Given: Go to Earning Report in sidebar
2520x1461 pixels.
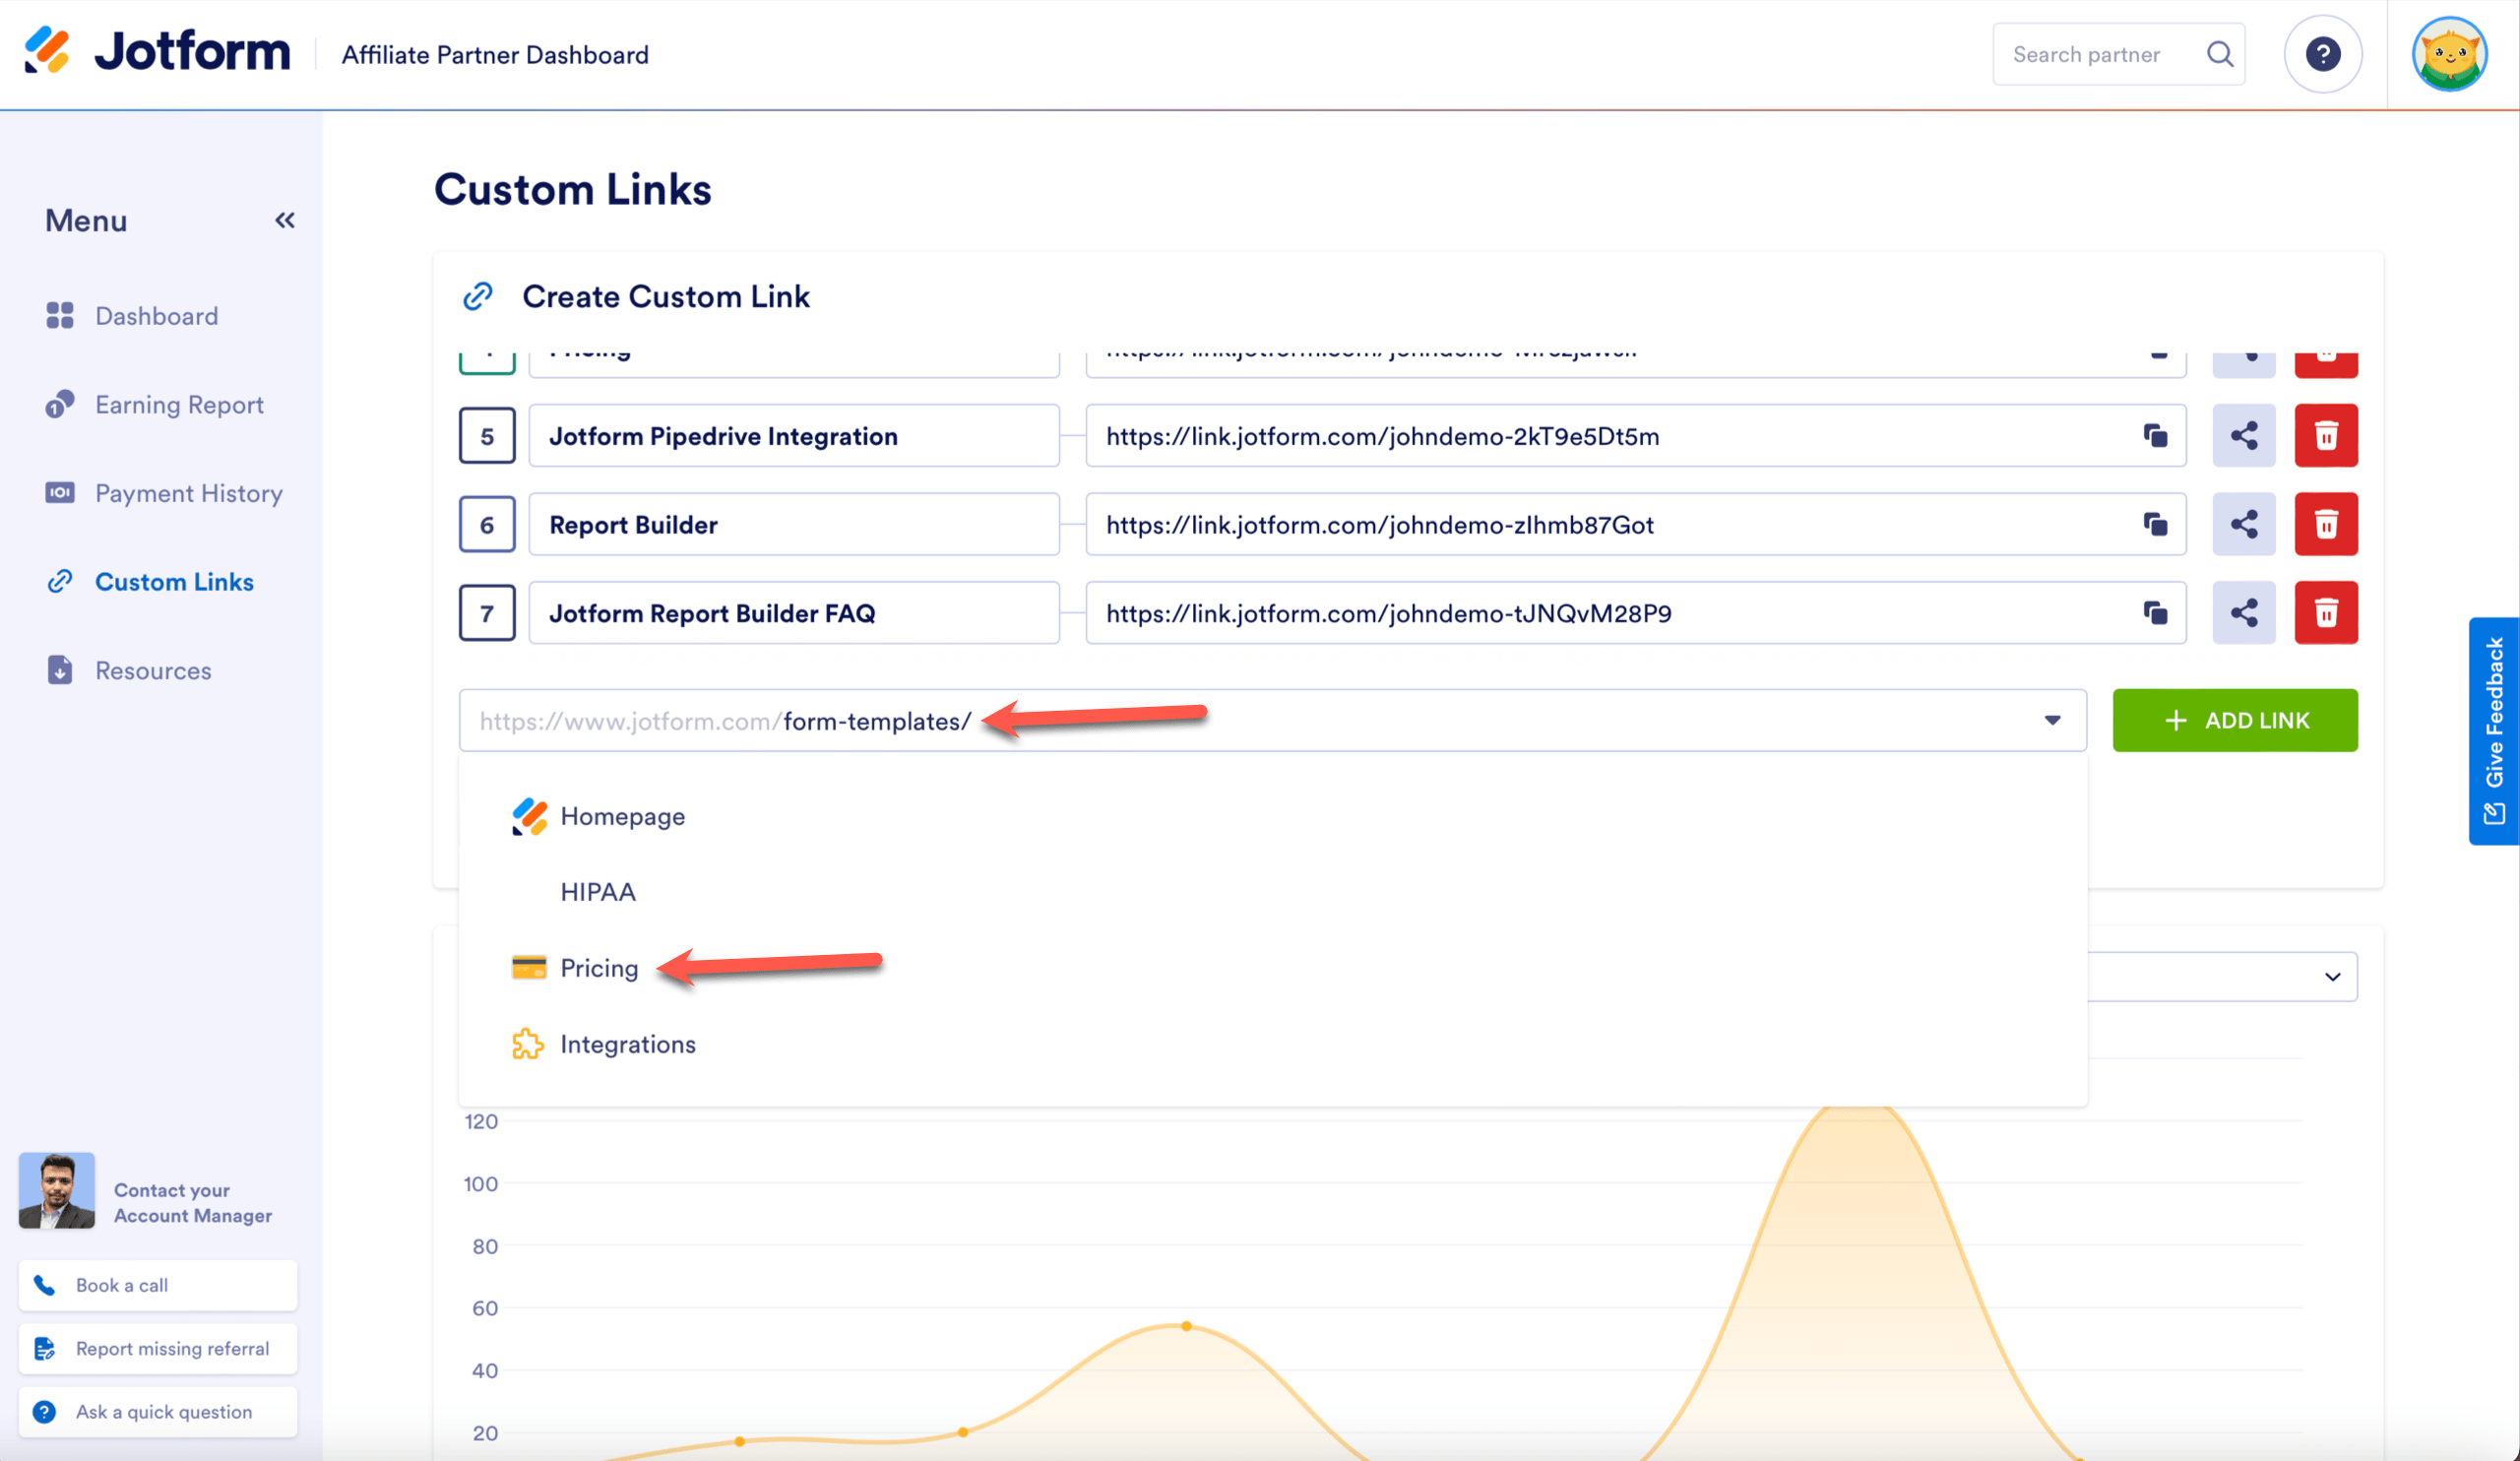Looking at the screenshot, I should (179, 405).
